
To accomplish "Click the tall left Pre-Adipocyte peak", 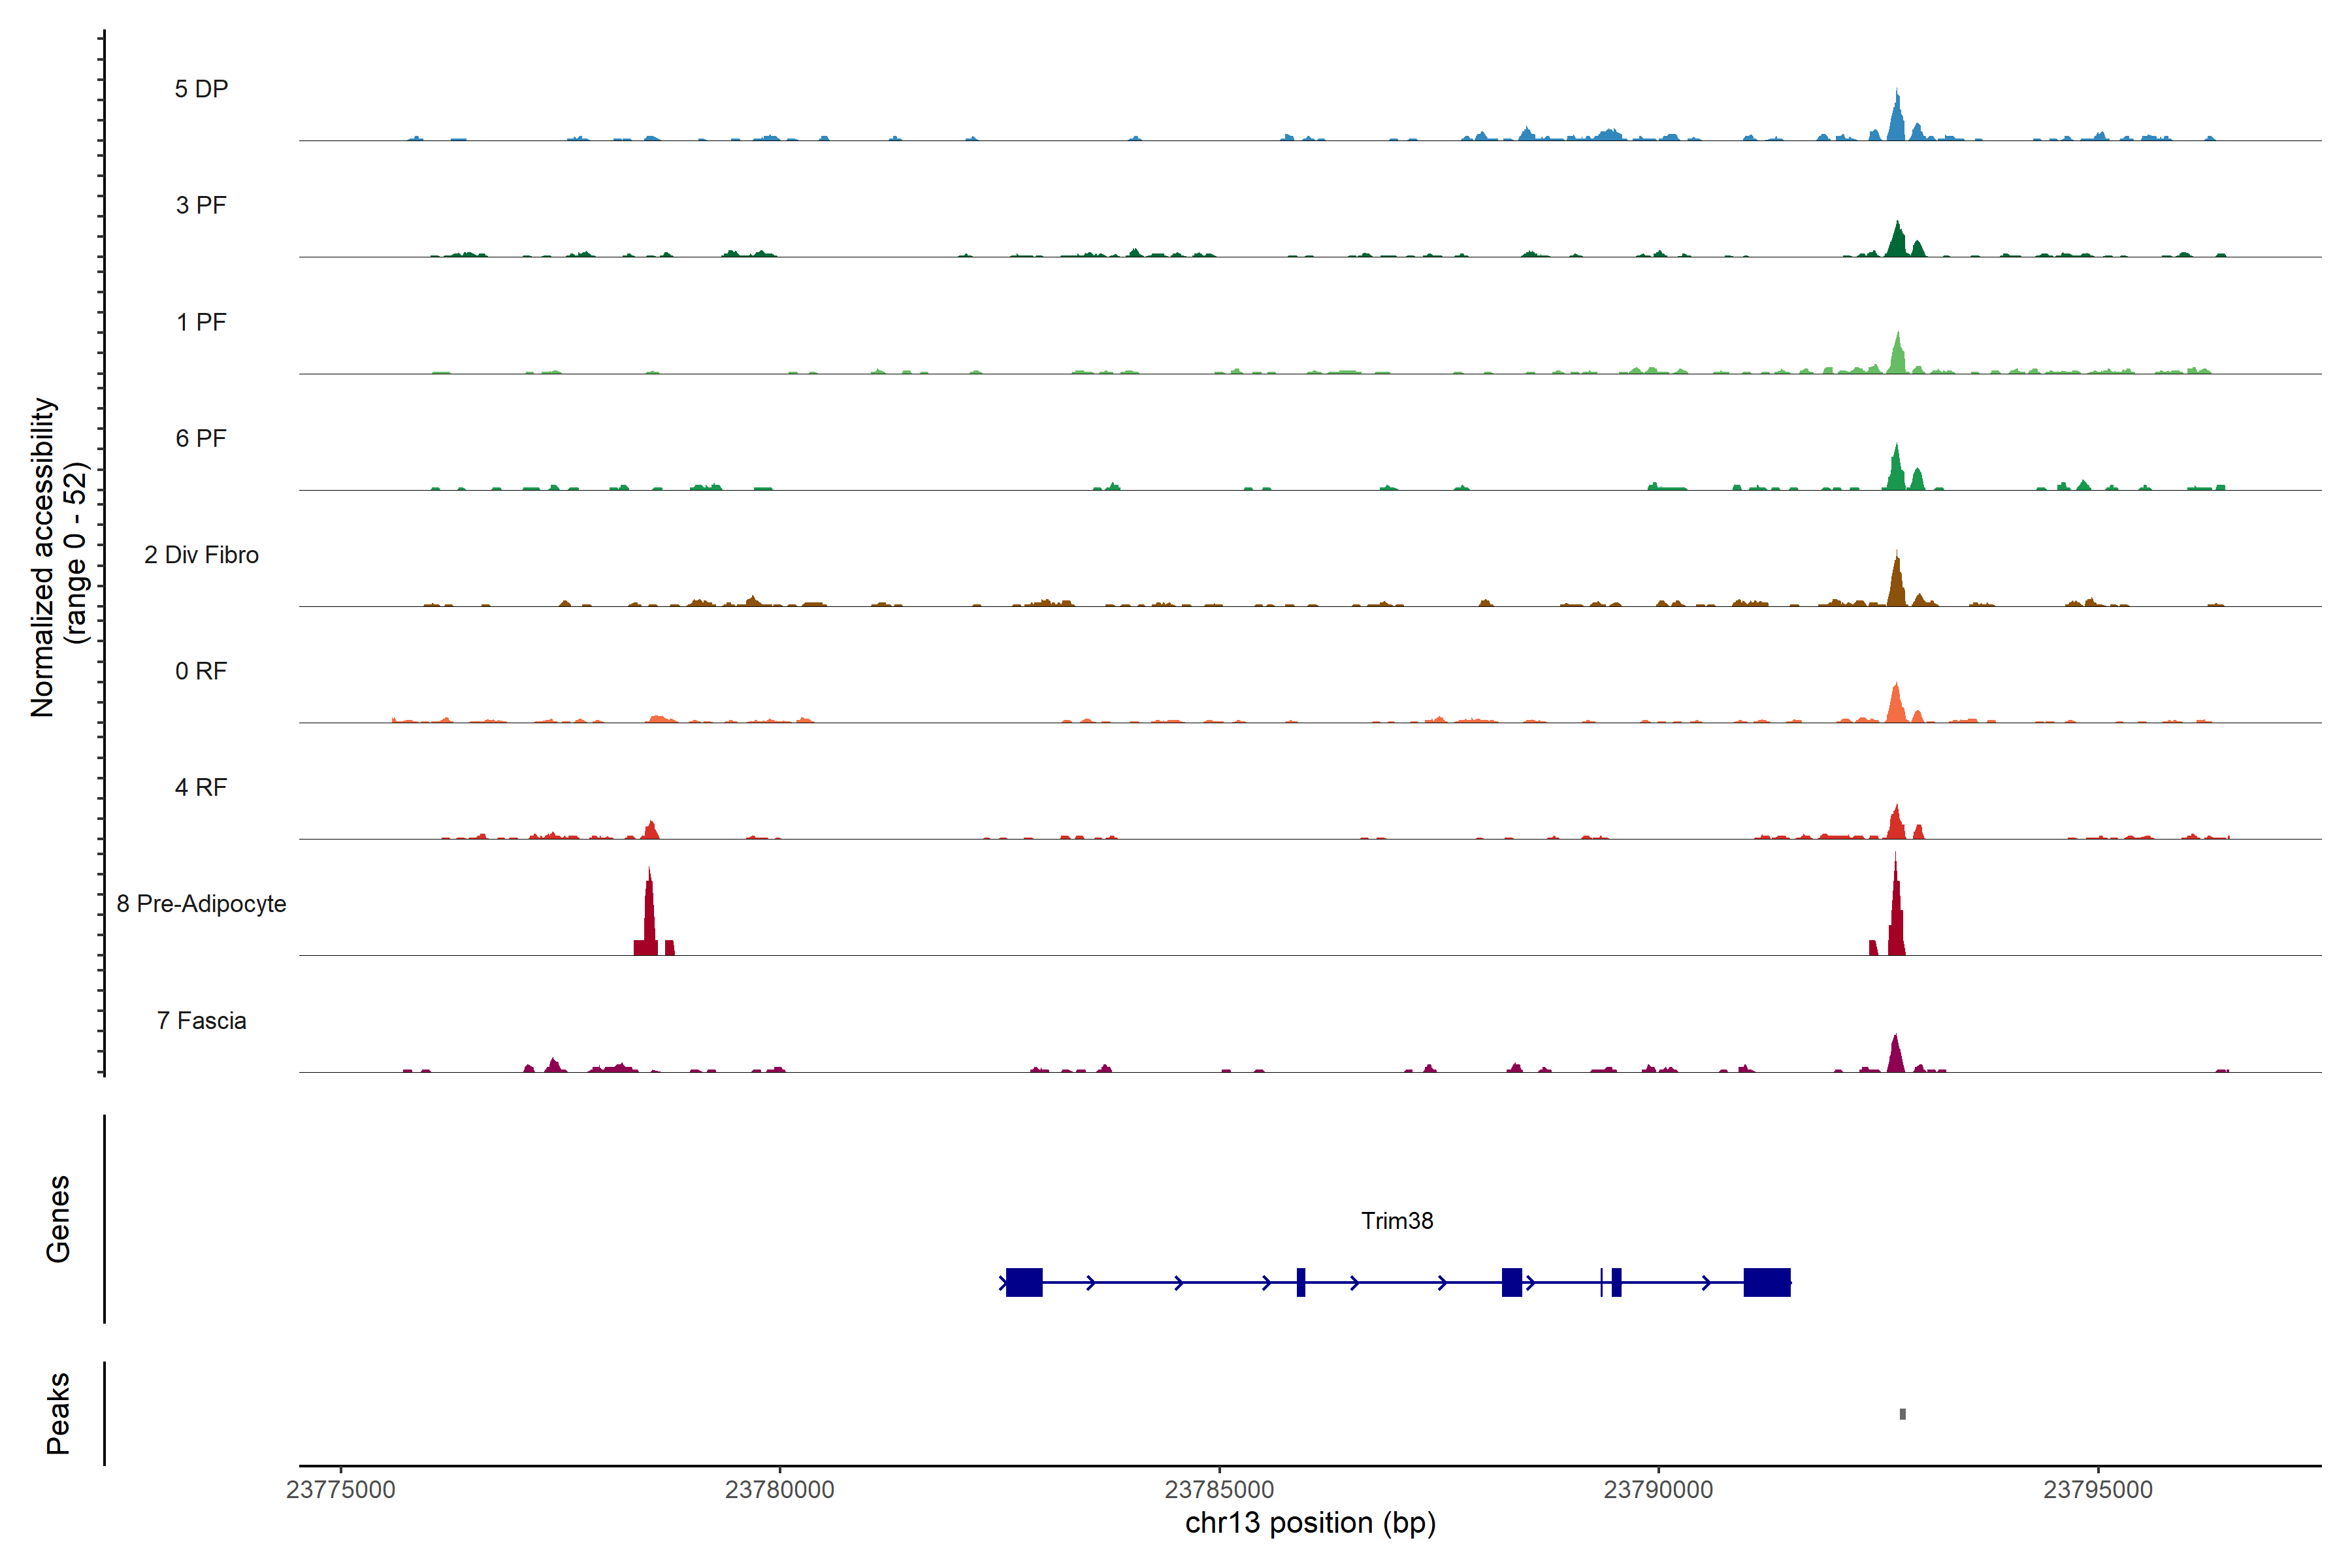I will click(650, 915).
